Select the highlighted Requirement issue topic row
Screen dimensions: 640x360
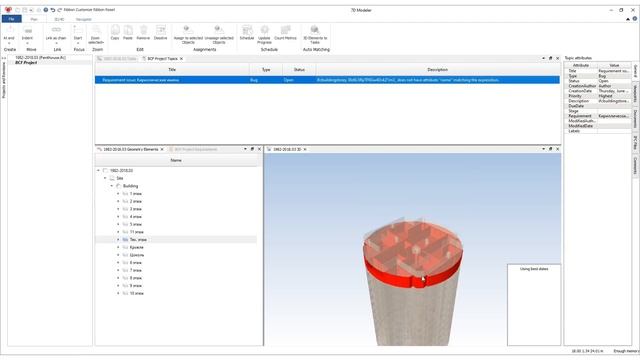pos(327,80)
